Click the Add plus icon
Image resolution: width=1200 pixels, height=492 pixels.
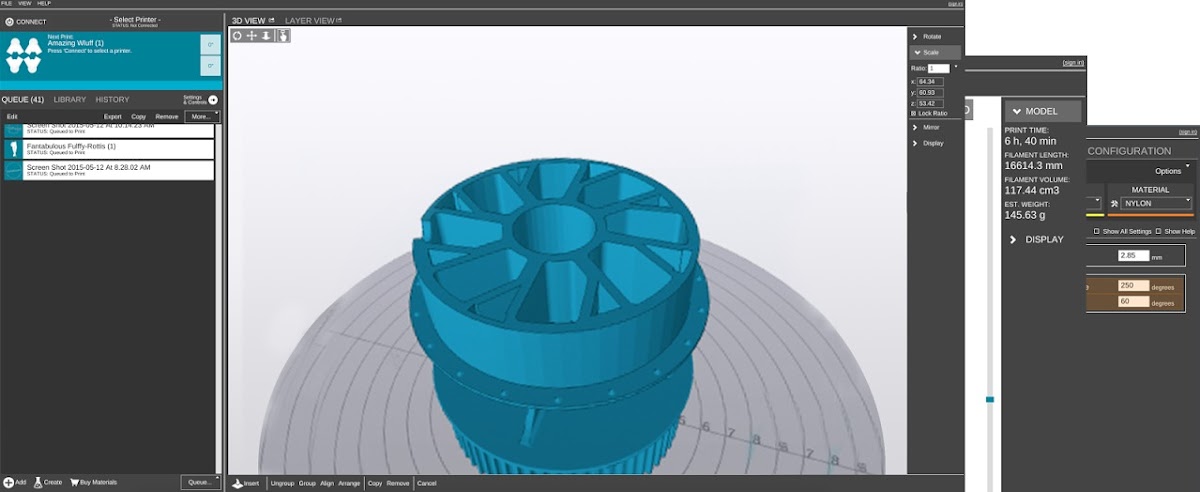pos(8,482)
